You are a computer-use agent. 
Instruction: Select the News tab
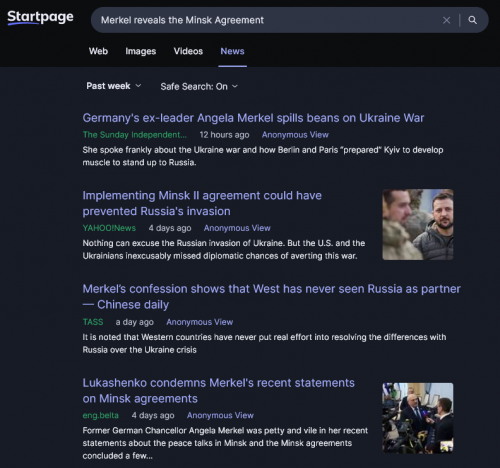pyautogui.click(x=232, y=51)
